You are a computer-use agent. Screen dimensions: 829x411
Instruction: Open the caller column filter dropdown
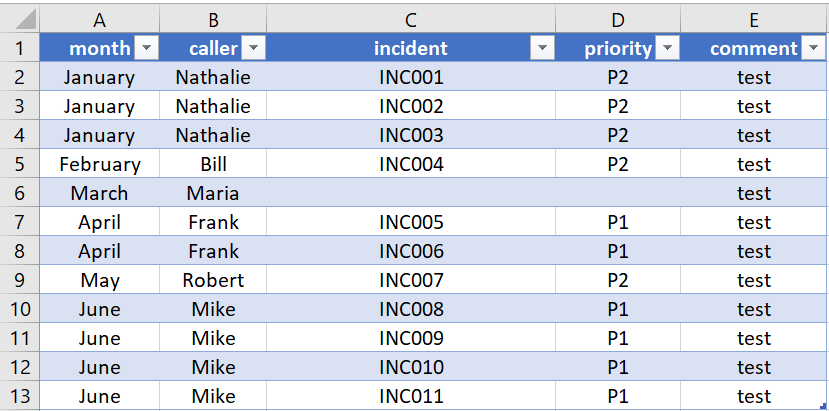pyautogui.click(x=254, y=48)
